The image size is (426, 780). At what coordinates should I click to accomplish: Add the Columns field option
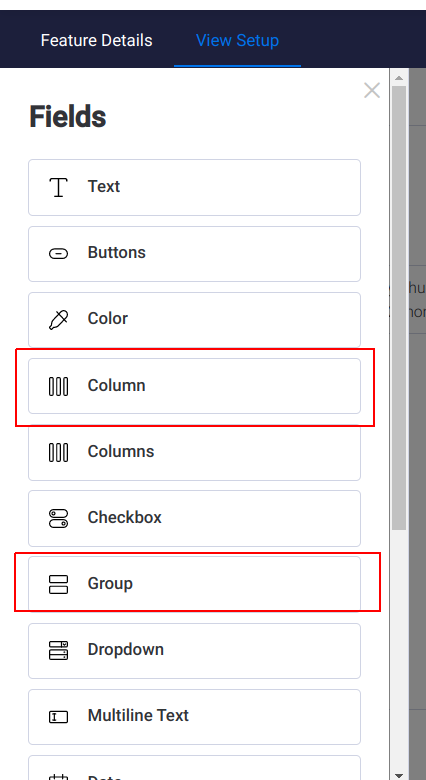click(x=194, y=452)
